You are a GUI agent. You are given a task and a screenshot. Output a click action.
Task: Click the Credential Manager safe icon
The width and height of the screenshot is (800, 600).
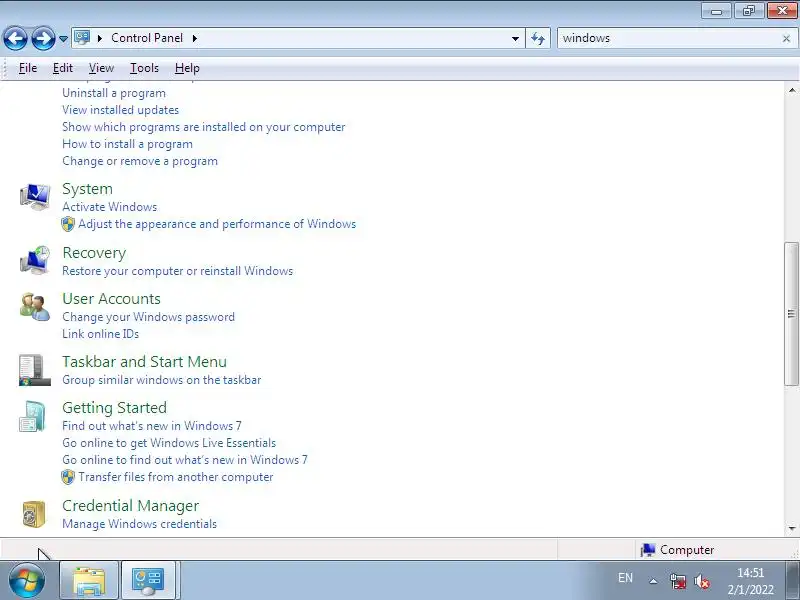click(x=34, y=514)
